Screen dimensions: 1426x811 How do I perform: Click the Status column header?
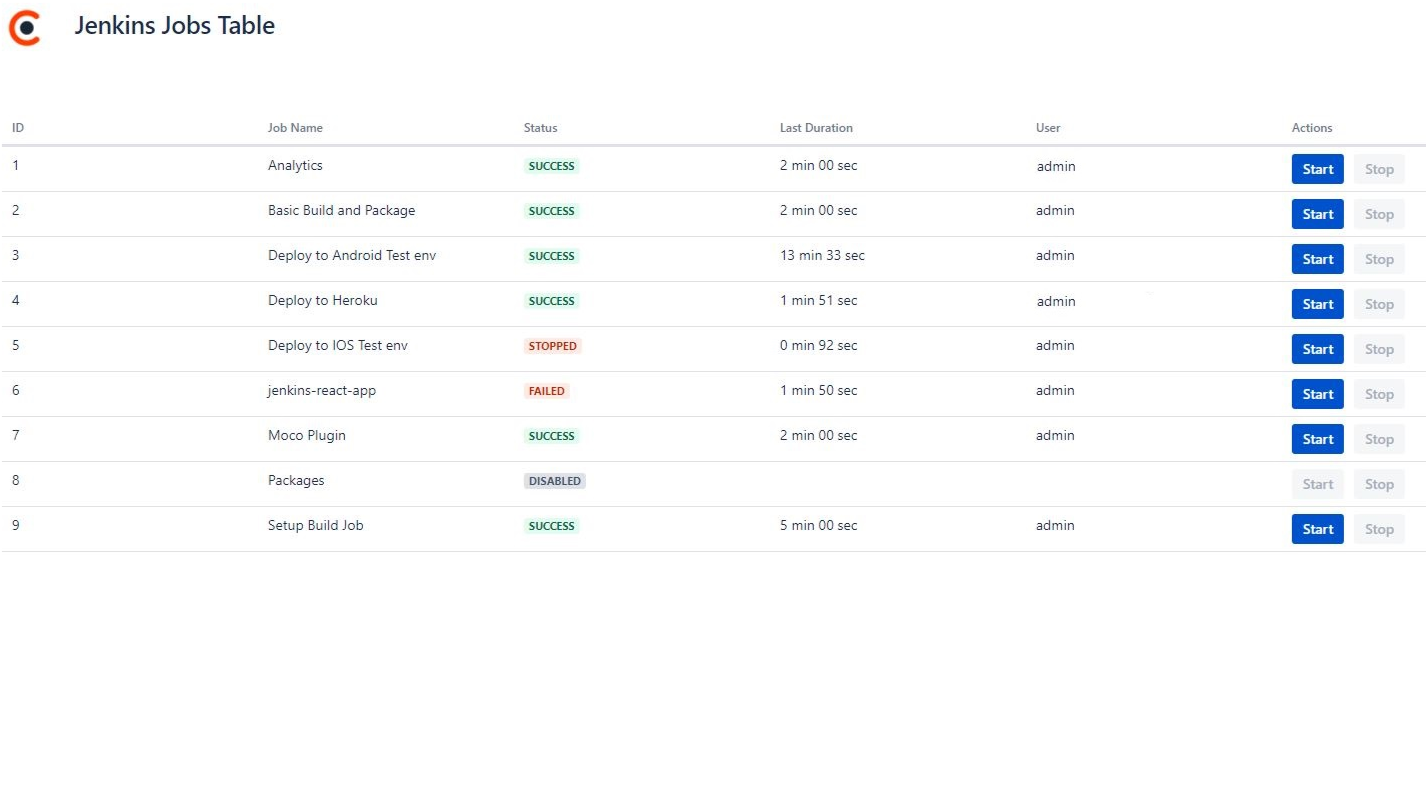(x=541, y=128)
